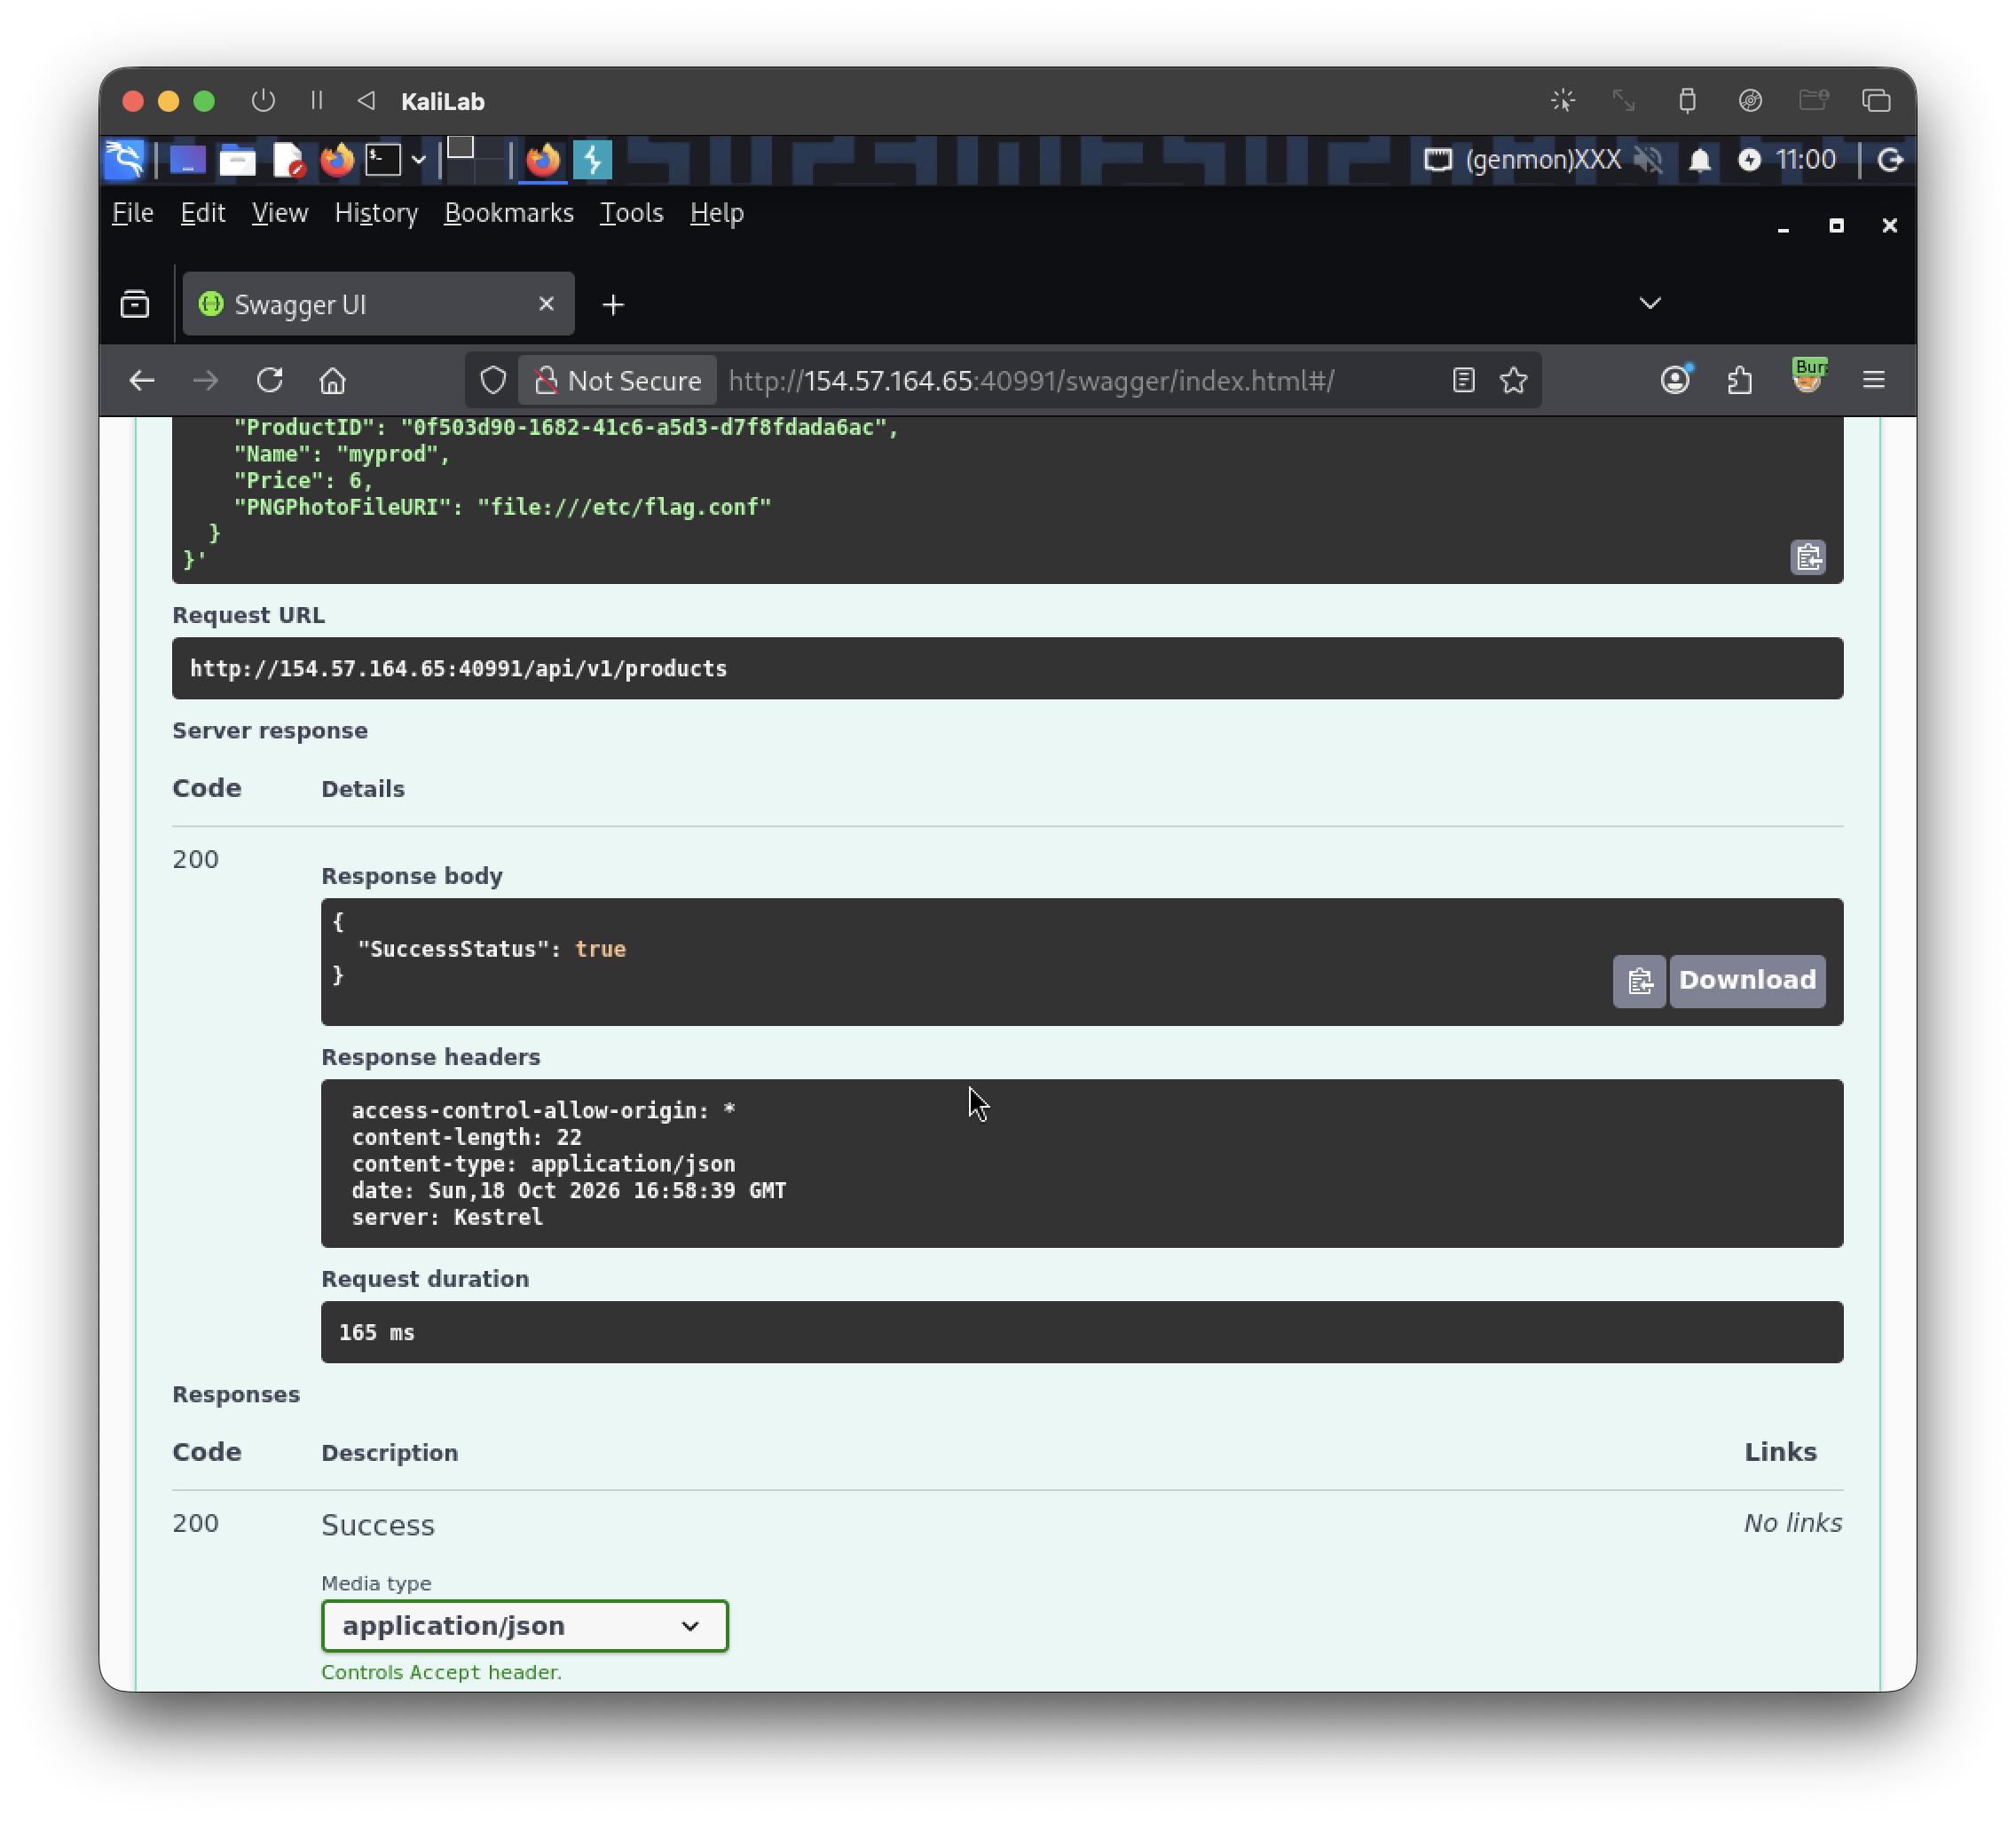Screen dimensions: 2016x1823
Task: Open the Firefox account menu
Action: (x=1676, y=381)
